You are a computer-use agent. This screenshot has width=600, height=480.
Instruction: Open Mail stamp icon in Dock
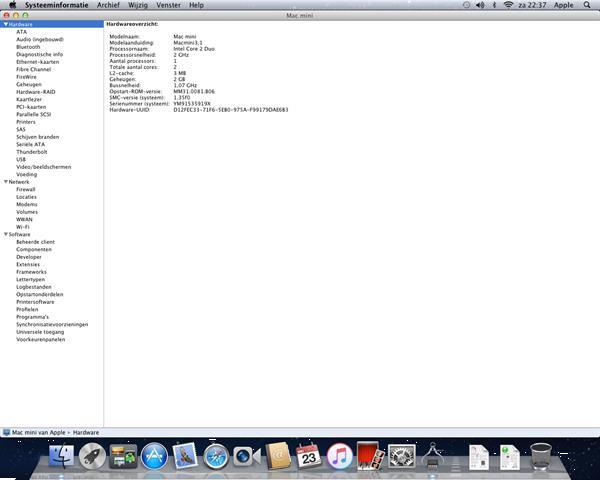point(185,456)
